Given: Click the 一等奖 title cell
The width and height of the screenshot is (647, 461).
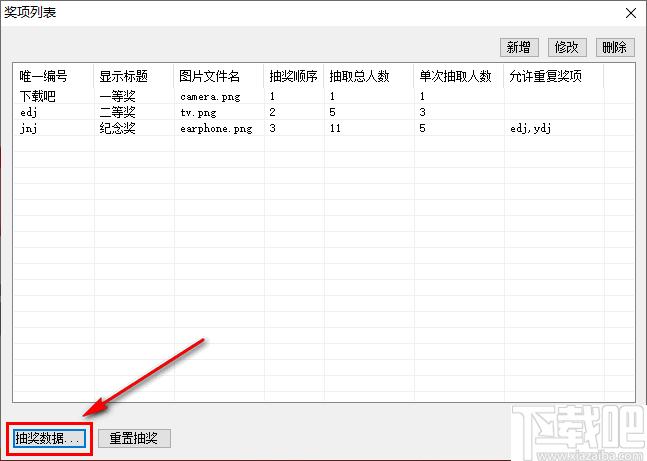Looking at the screenshot, I should [118, 96].
